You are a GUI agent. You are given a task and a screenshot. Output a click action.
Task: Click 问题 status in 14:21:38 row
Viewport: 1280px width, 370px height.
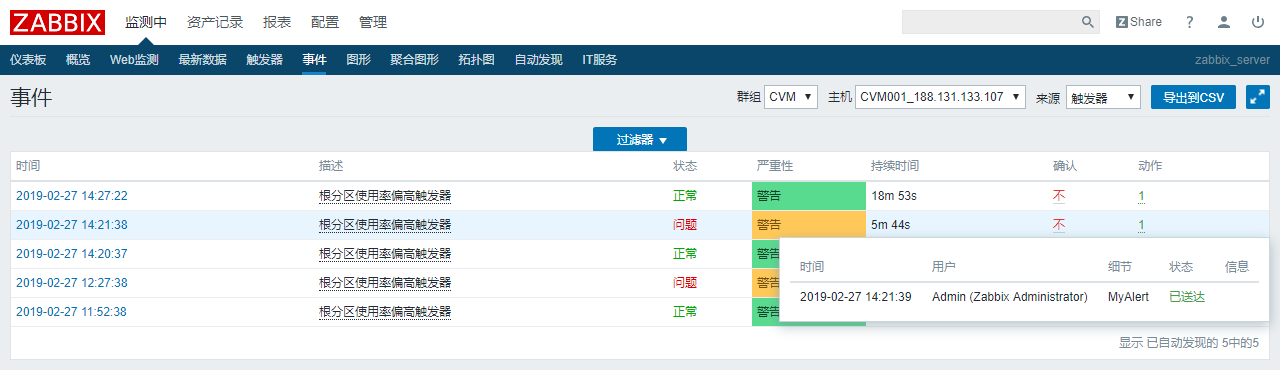tap(685, 225)
